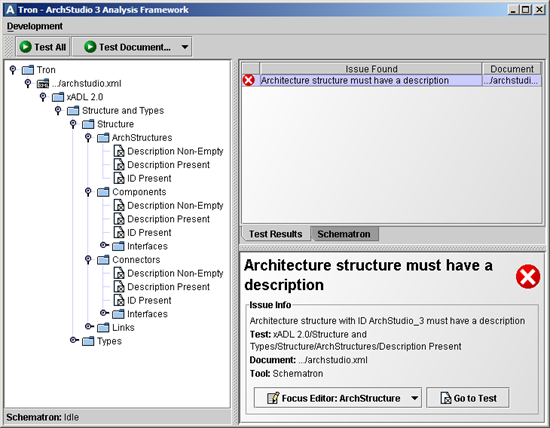Click the green play icon on Test All

pyautogui.click(x=26, y=47)
